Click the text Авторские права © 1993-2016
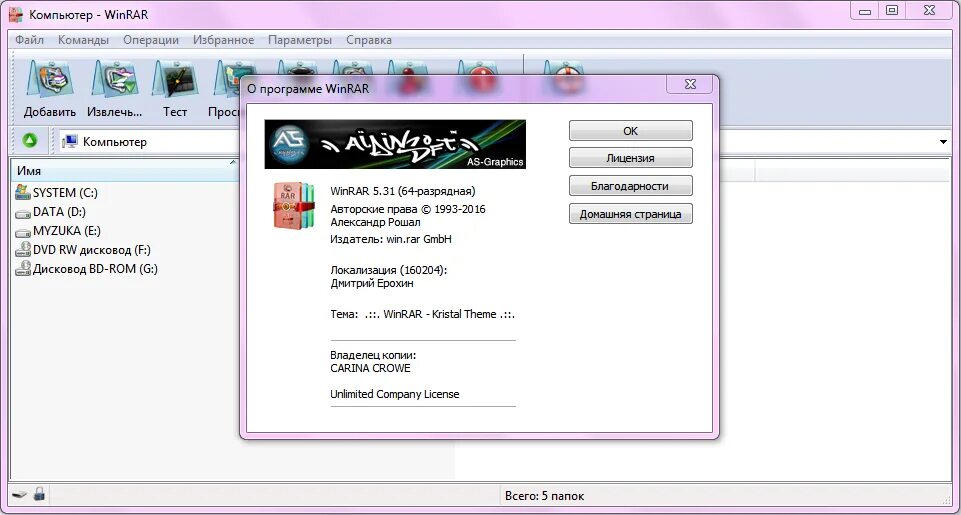 pos(408,209)
